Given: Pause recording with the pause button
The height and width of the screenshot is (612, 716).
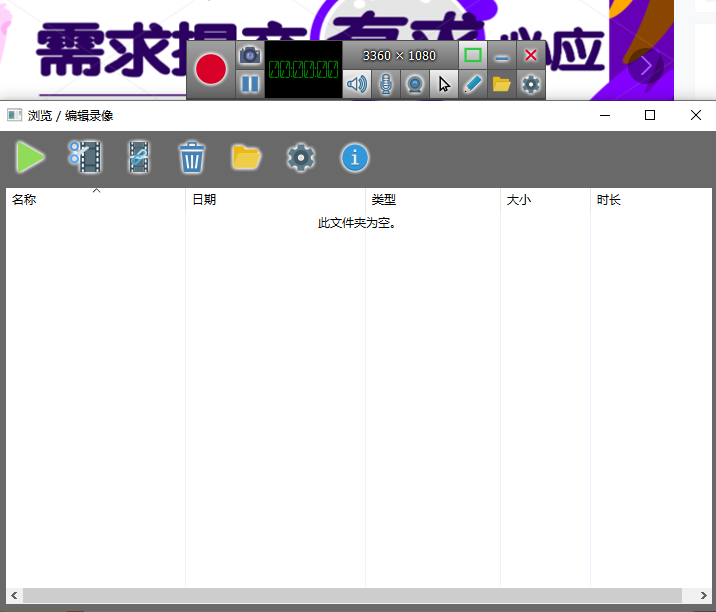Looking at the screenshot, I should [x=250, y=84].
